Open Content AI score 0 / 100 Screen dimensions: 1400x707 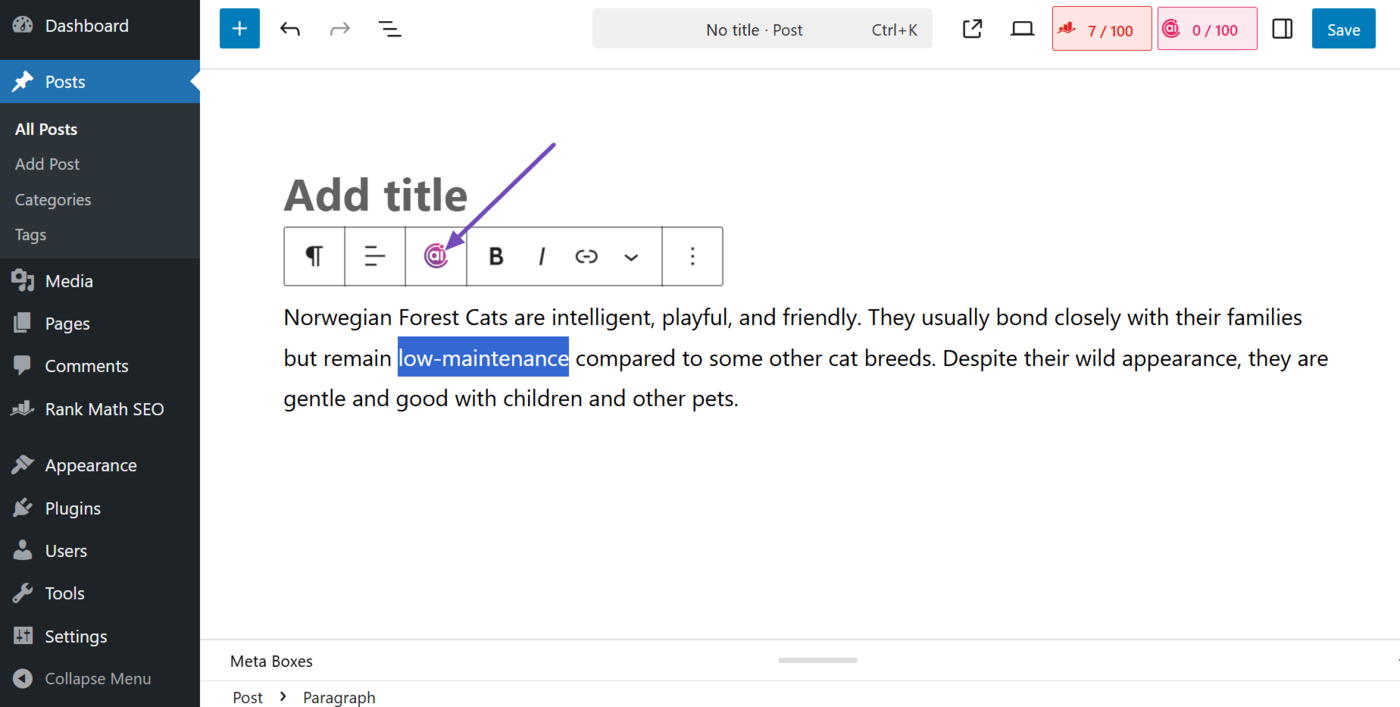1207,29
